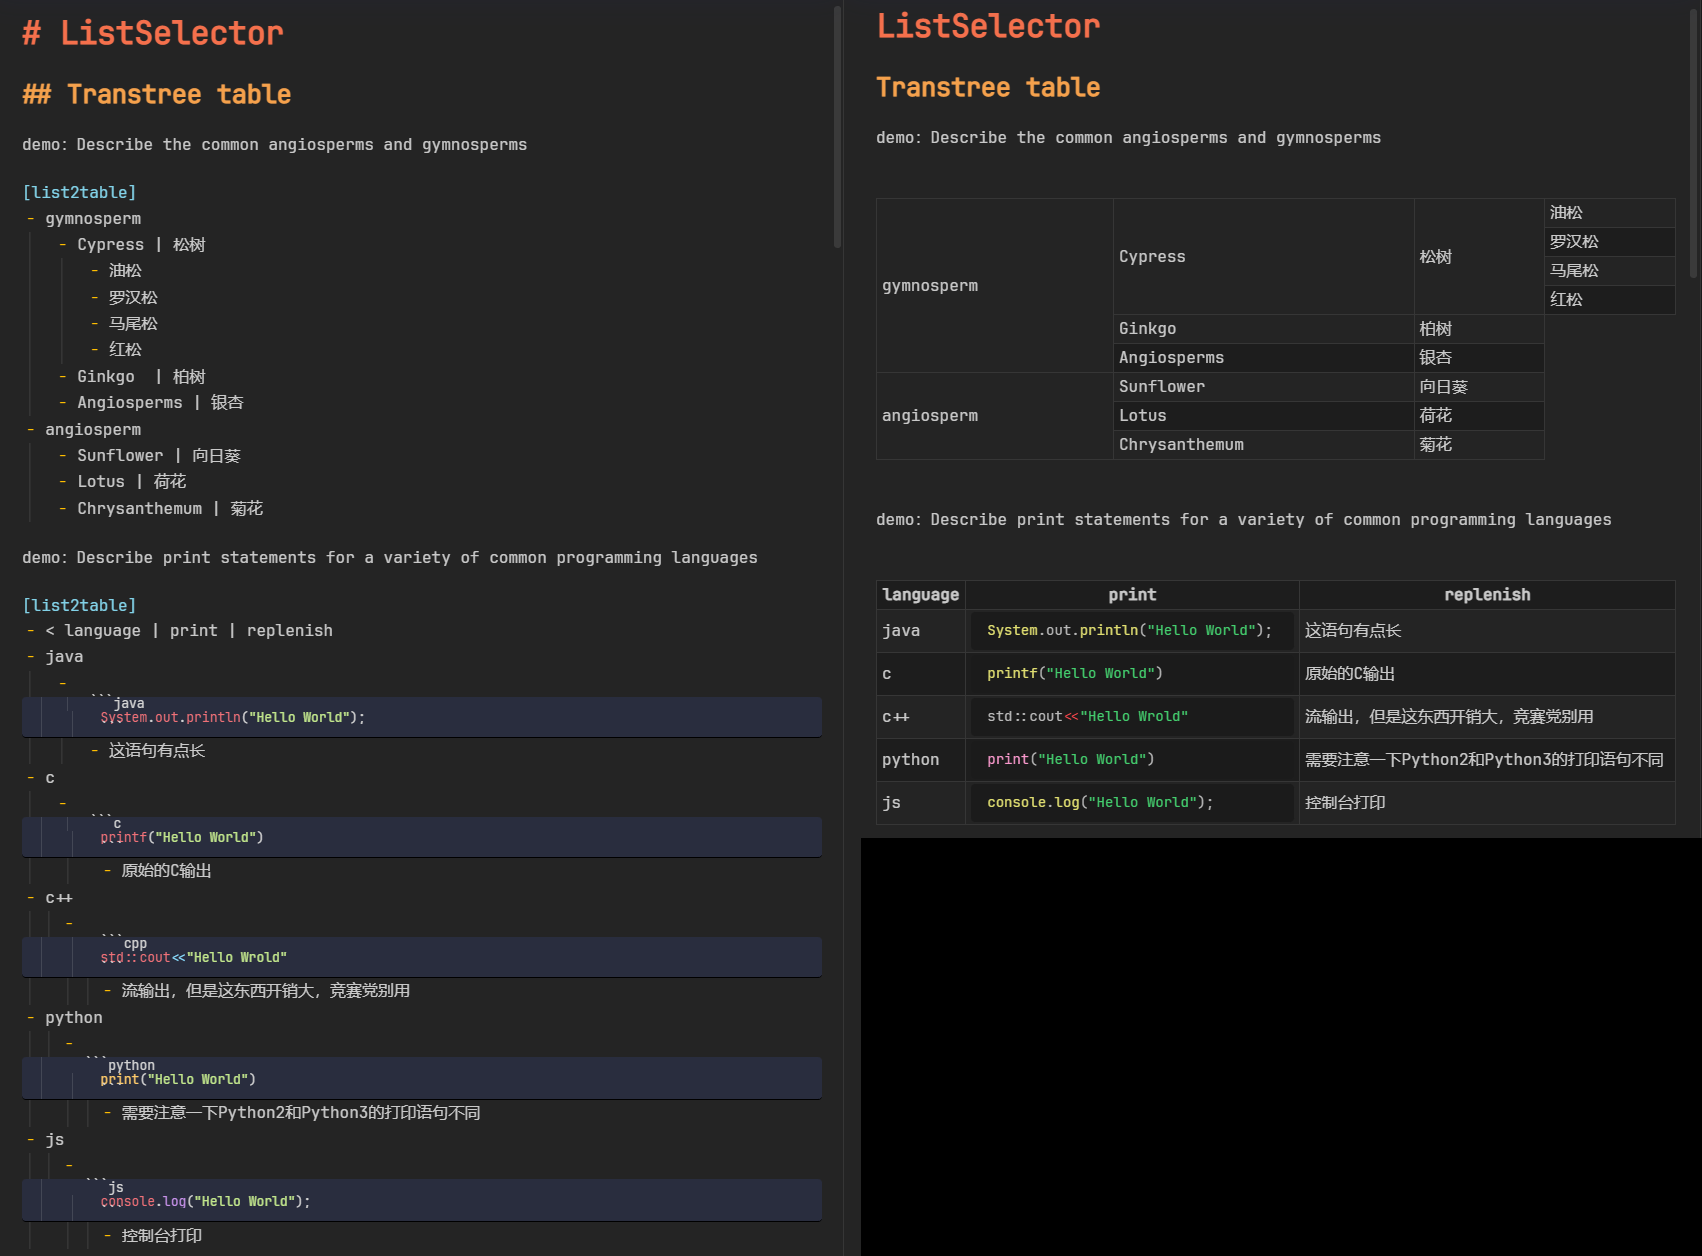Click the rendered print("Hello World") python cell

[x=1070, y=760]
